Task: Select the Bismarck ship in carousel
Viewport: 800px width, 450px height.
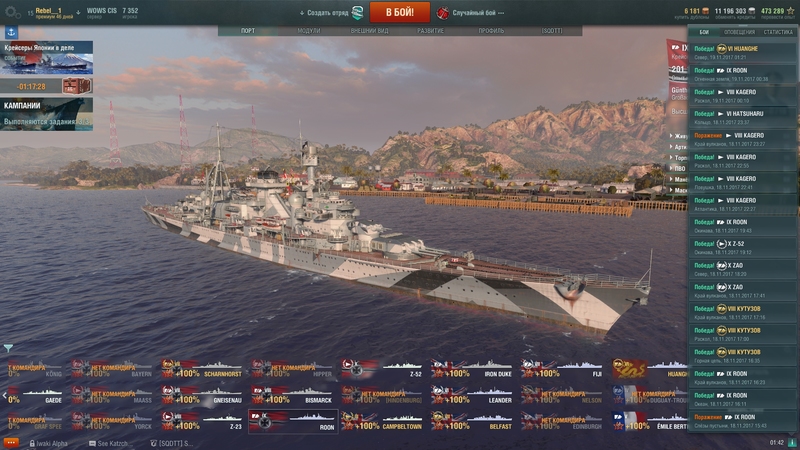Action: [292, 395]
